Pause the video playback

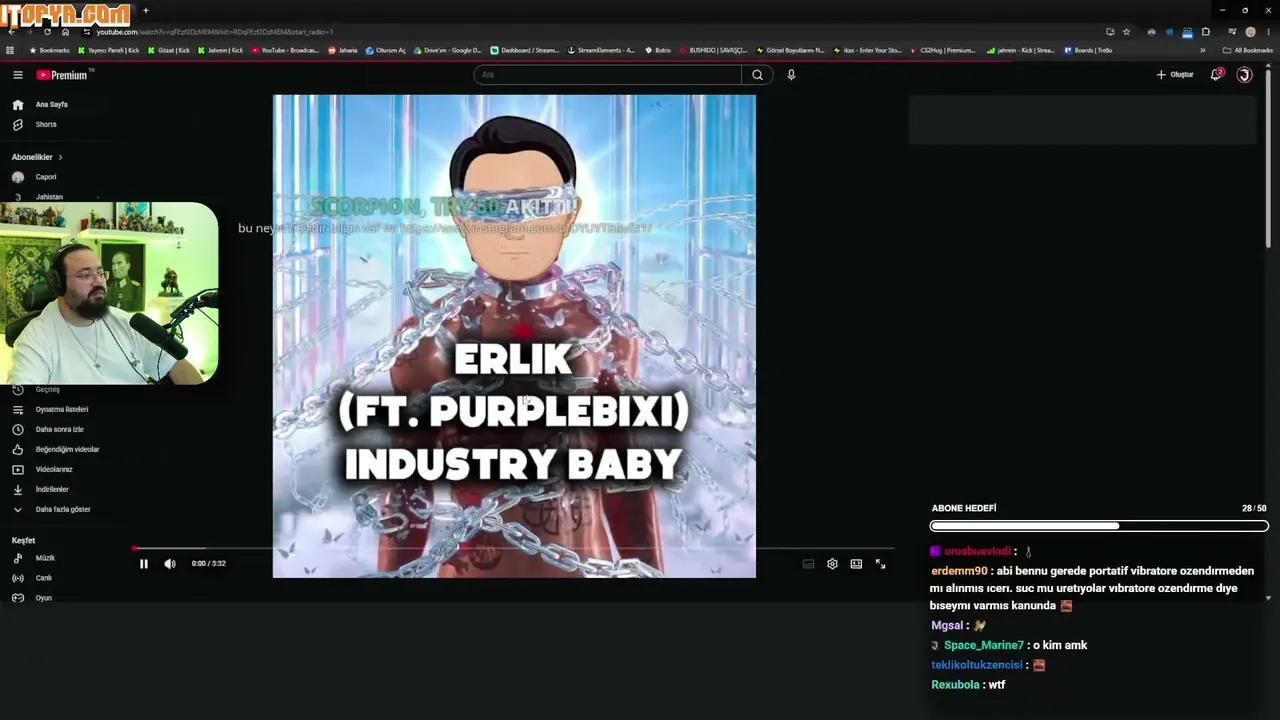(143, 564)
